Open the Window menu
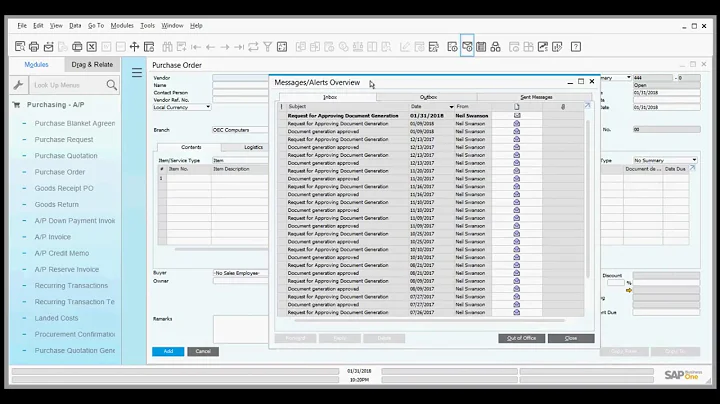The height and width of the screenshot is (404, 720). pos(172,26)
